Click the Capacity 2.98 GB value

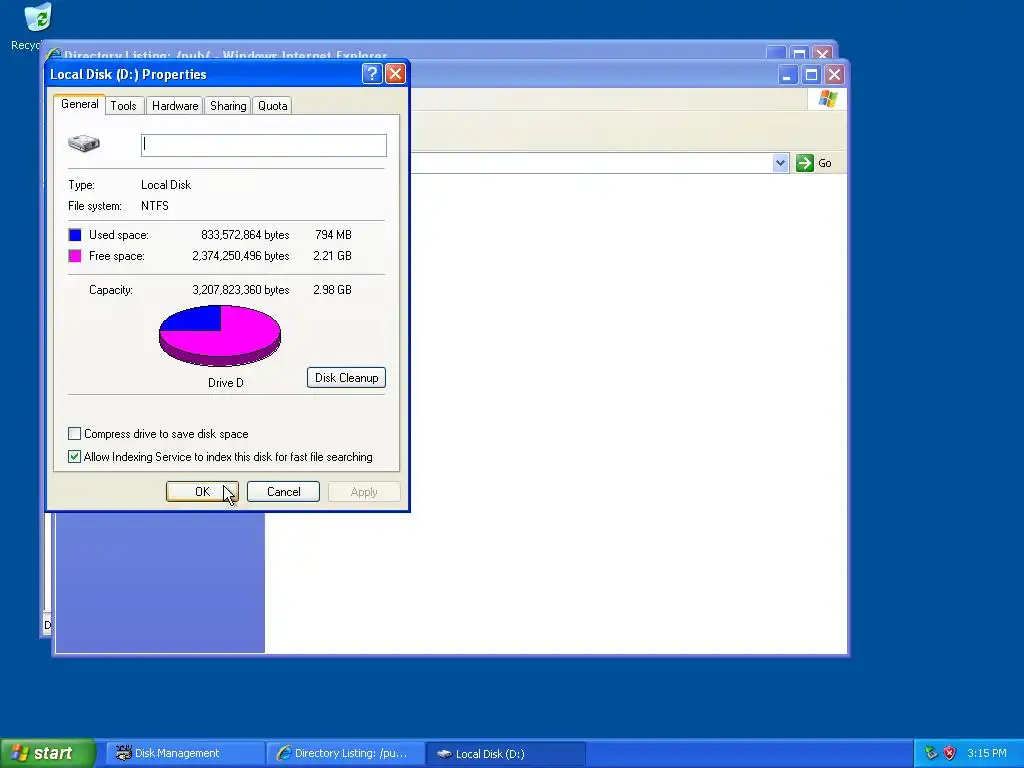point(332,290)
